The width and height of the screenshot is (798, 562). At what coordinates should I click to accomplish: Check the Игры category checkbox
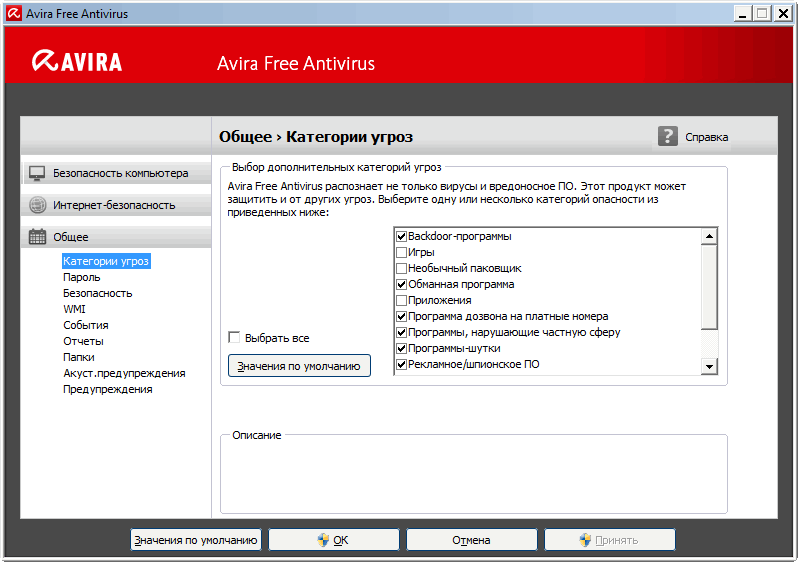coord(401,253)
